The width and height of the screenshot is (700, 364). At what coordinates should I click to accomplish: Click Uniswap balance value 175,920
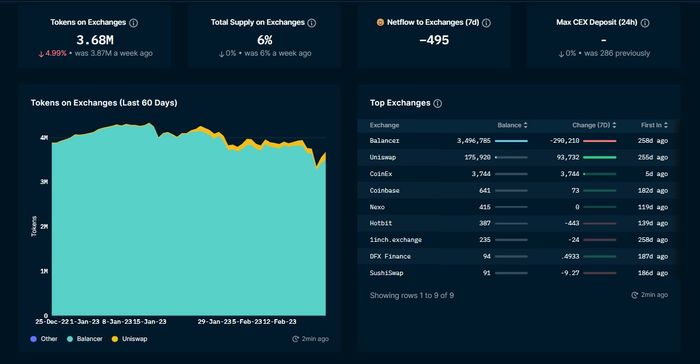[478, 157]
